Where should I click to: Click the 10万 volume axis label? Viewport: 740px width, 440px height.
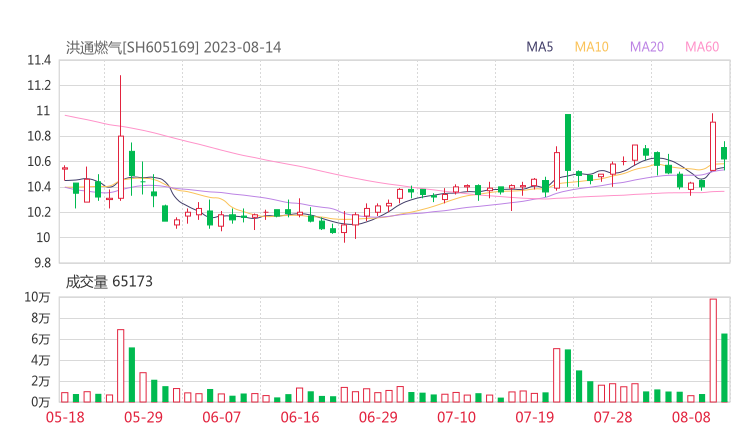[37, 297]
